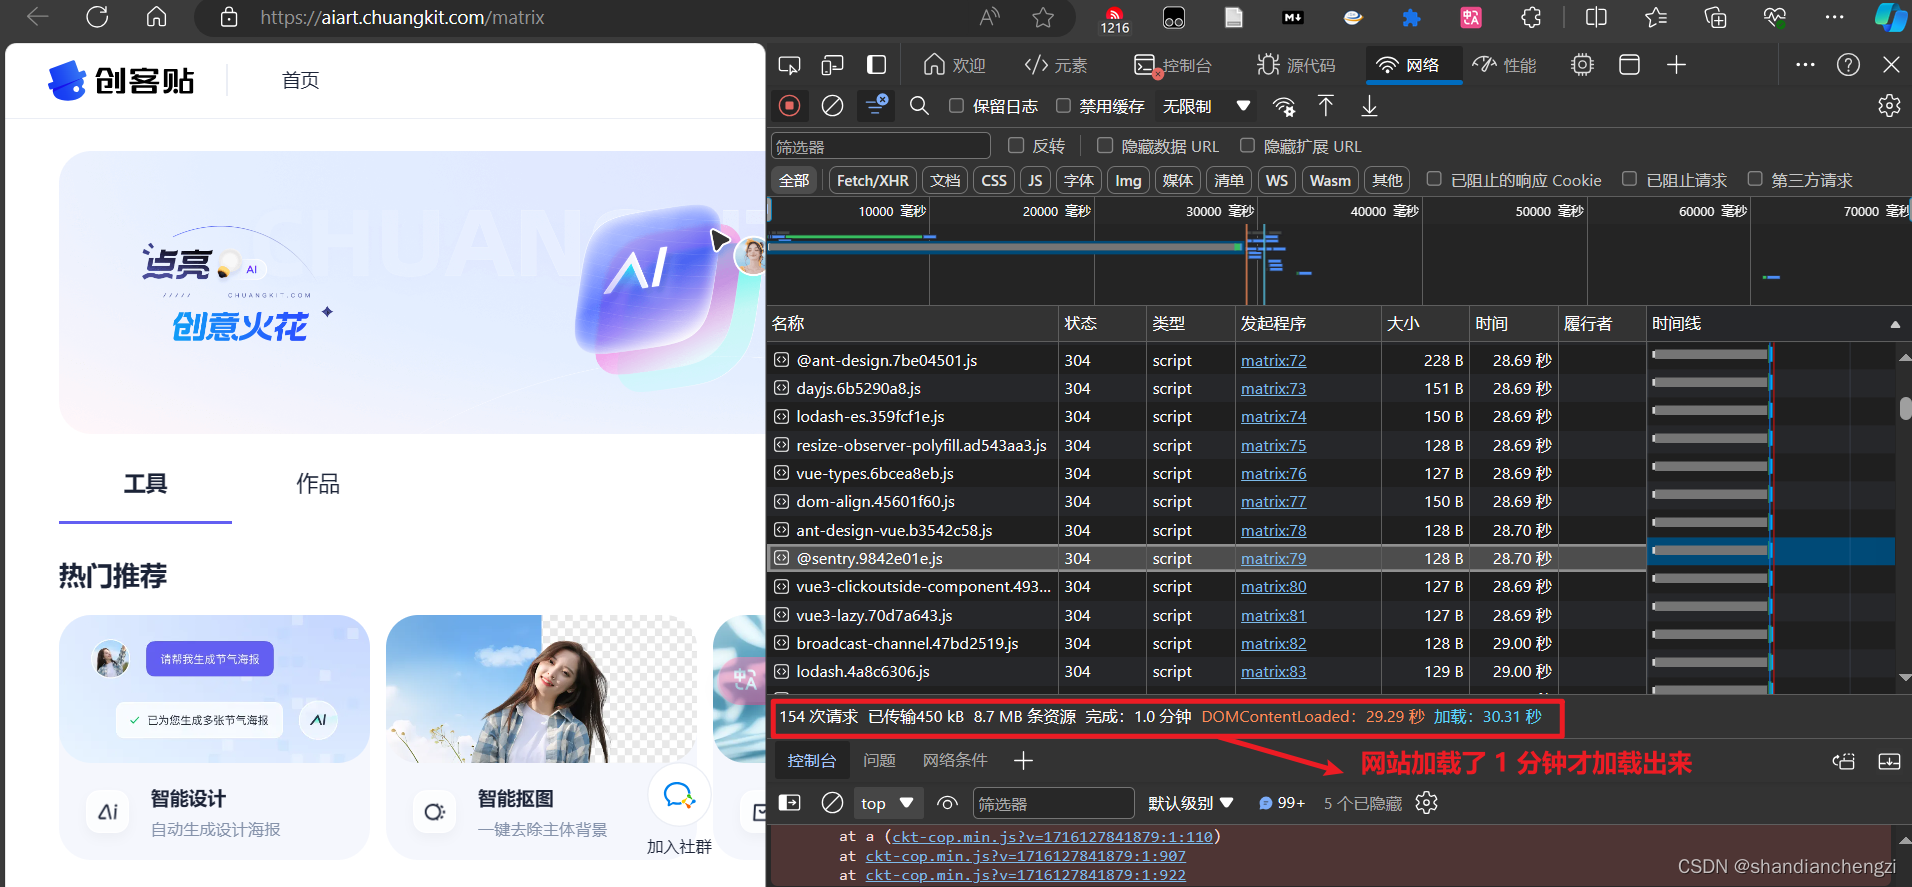Check 已阻止的响应 Cookie checkbox
The height and width of the screenshot is (887, 1912).
pyautogui.click(x=1434, y=179)
